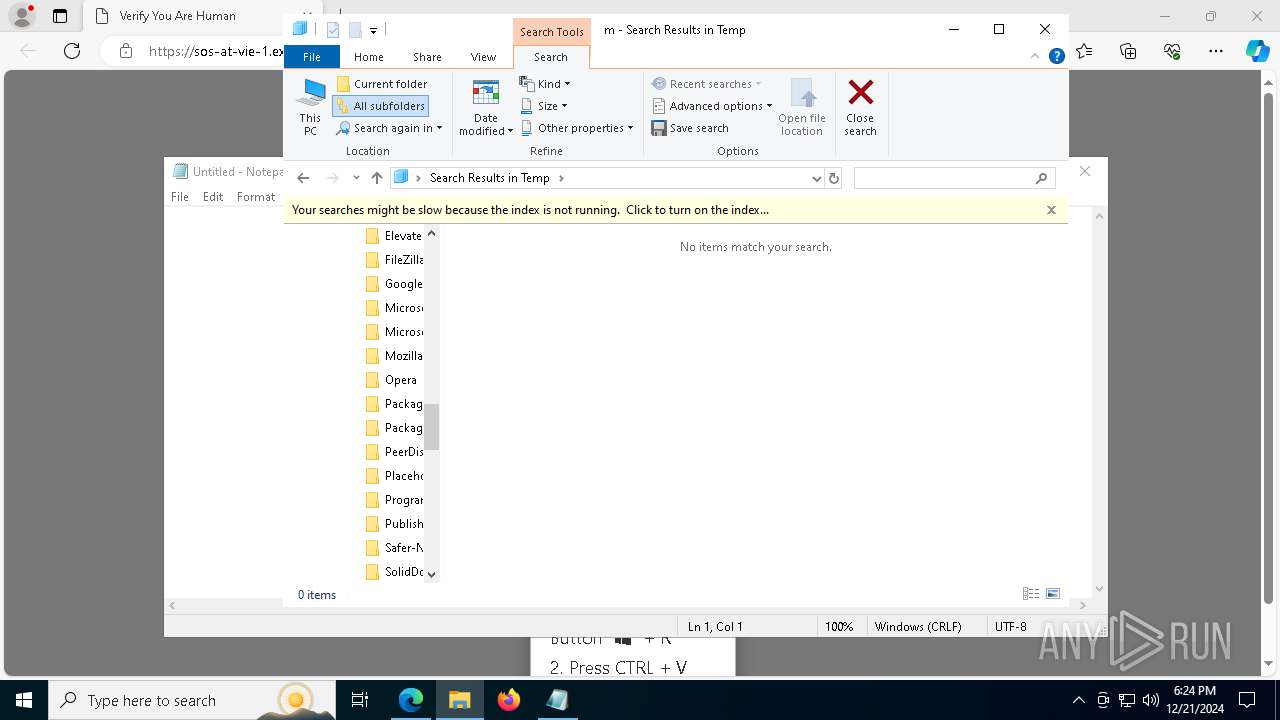Select the Google folder
The width and height of the screenshot is (1280, 720).
[394, 284]
